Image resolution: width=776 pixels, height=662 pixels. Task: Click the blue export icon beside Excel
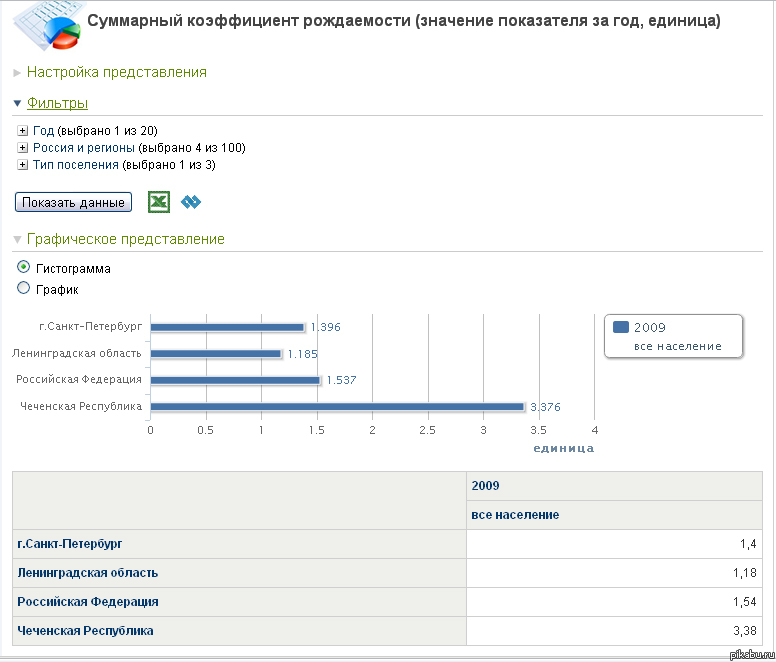[x=191, y=202]
